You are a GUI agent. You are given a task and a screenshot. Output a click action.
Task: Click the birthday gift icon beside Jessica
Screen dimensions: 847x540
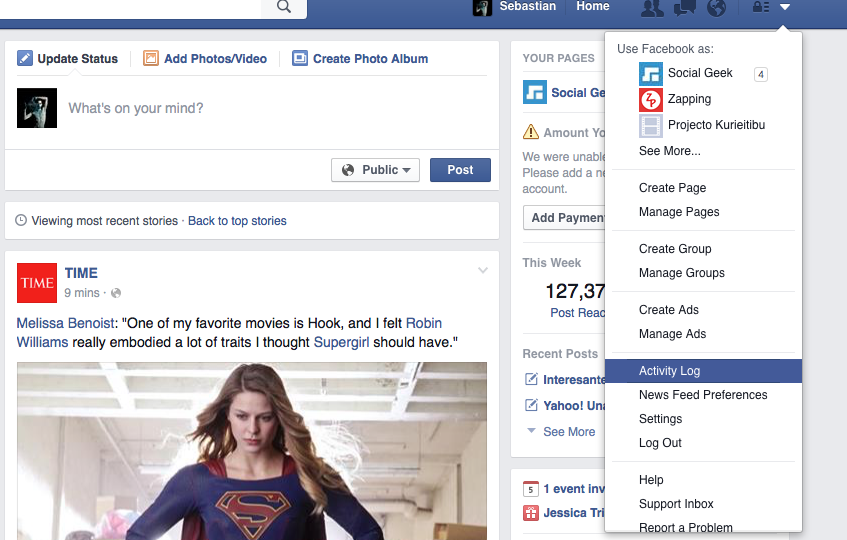530,513
